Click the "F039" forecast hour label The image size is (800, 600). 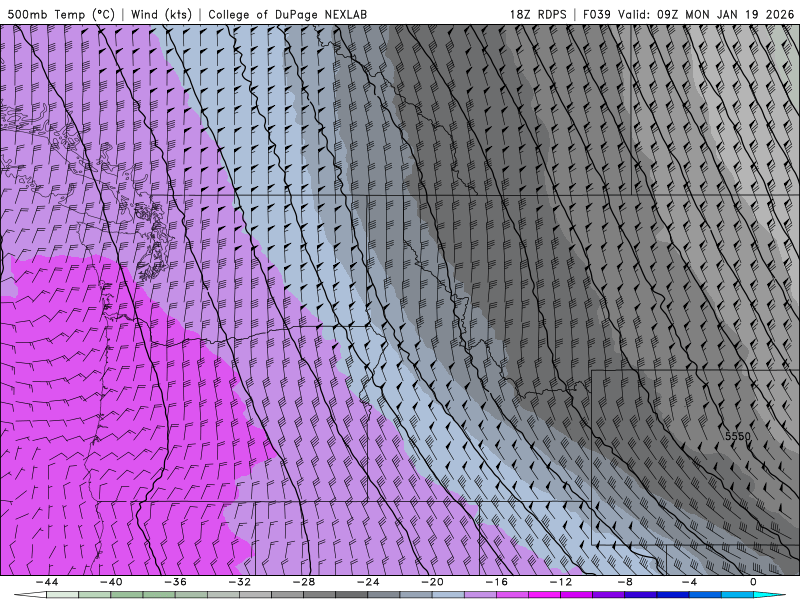click(x=596, y=14)
